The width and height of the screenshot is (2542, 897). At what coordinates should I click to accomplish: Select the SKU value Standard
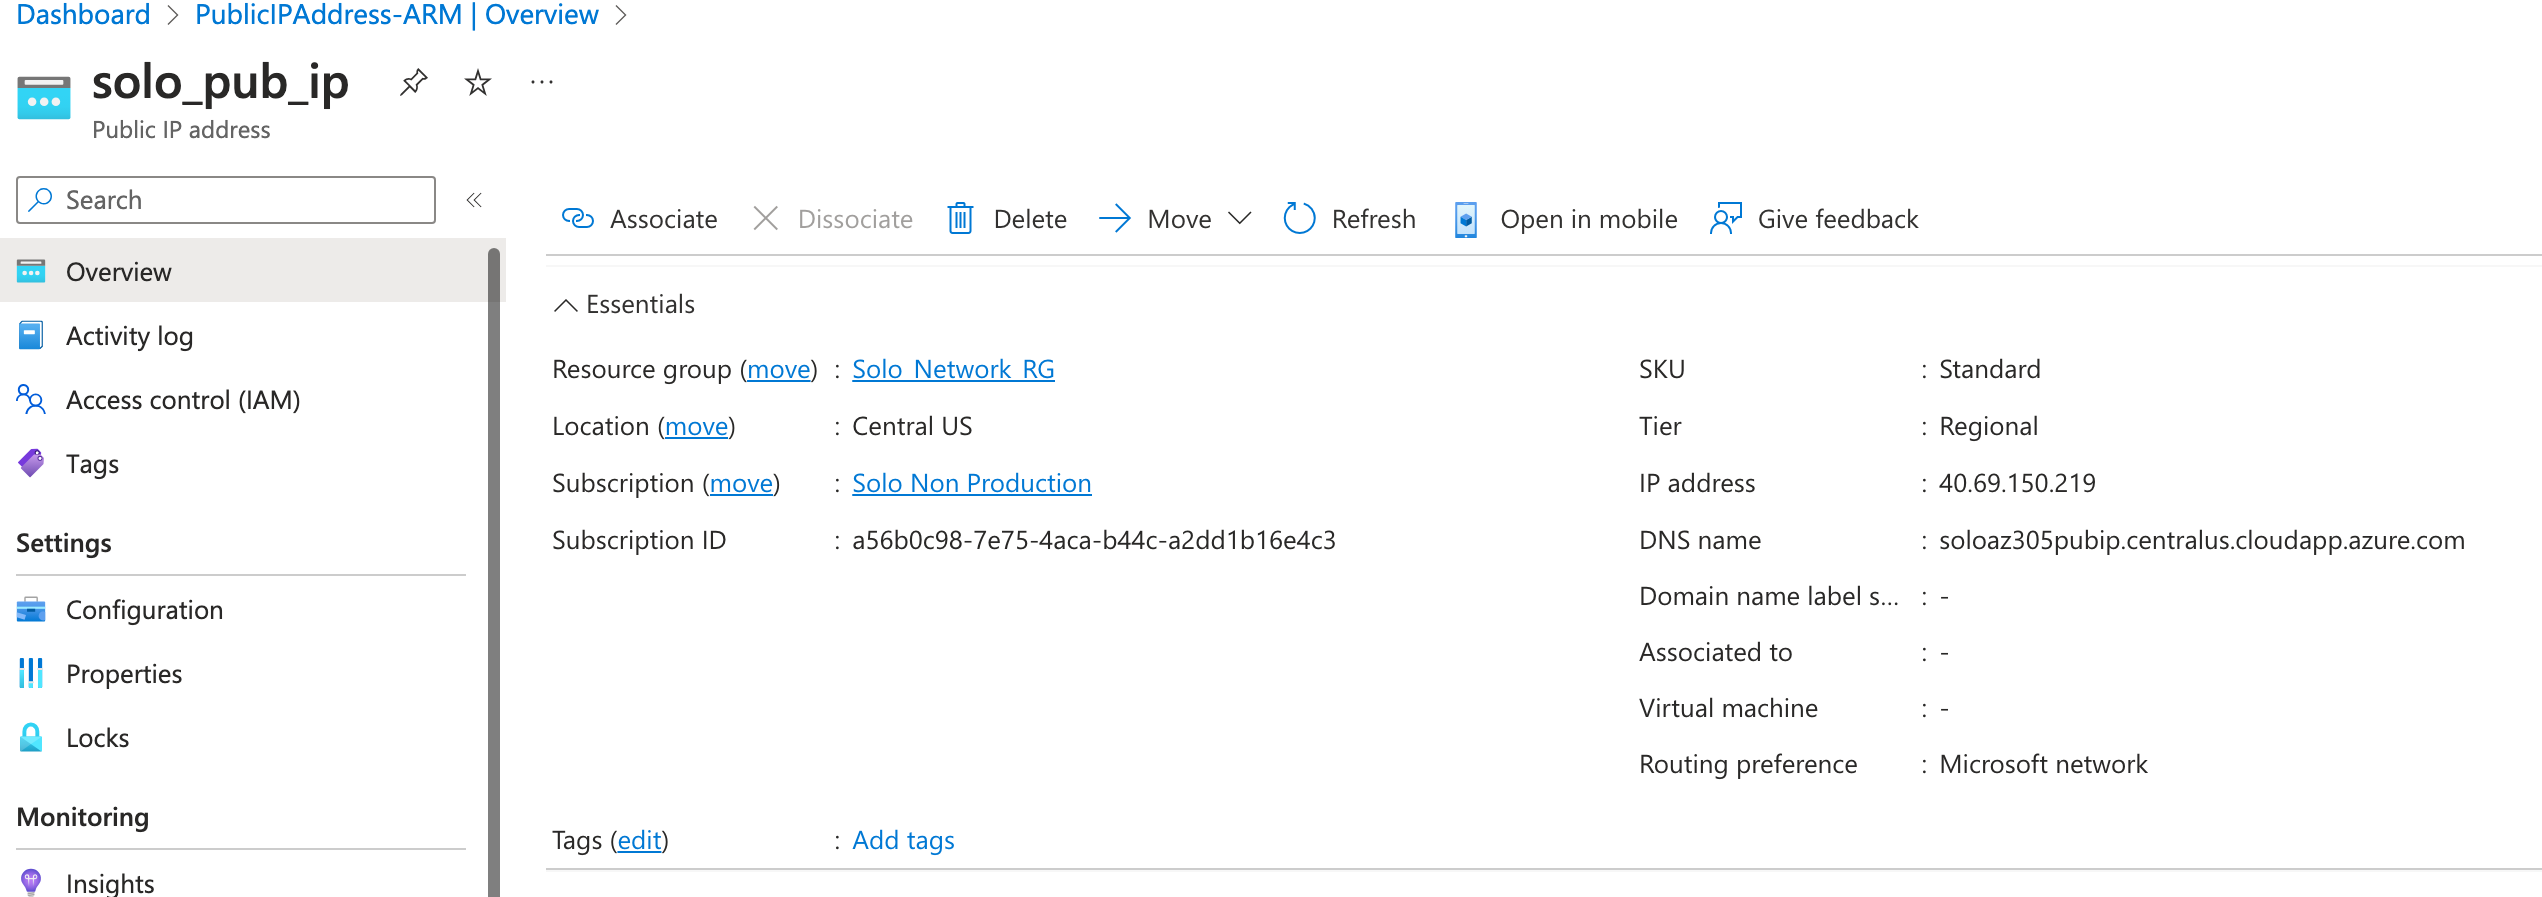pyautogui.click(x=1989, y=369)
